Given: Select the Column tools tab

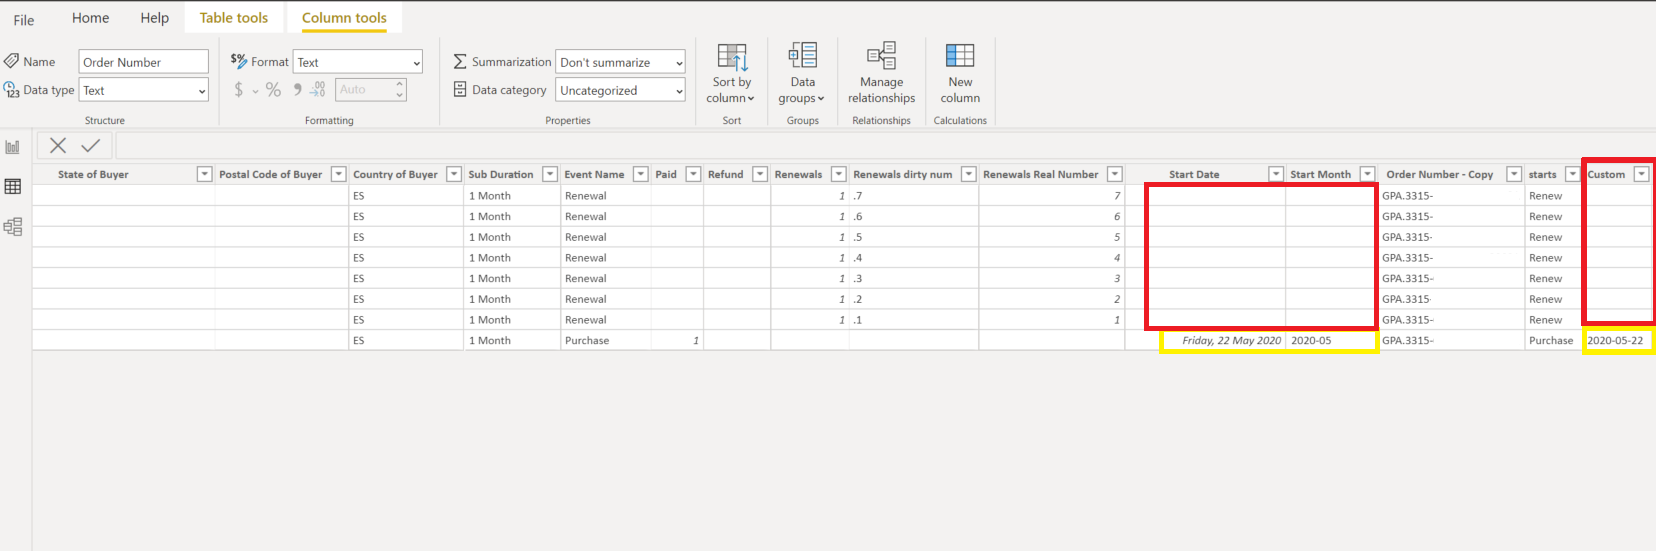Looking at the screenshot, I should coord(344,18).
